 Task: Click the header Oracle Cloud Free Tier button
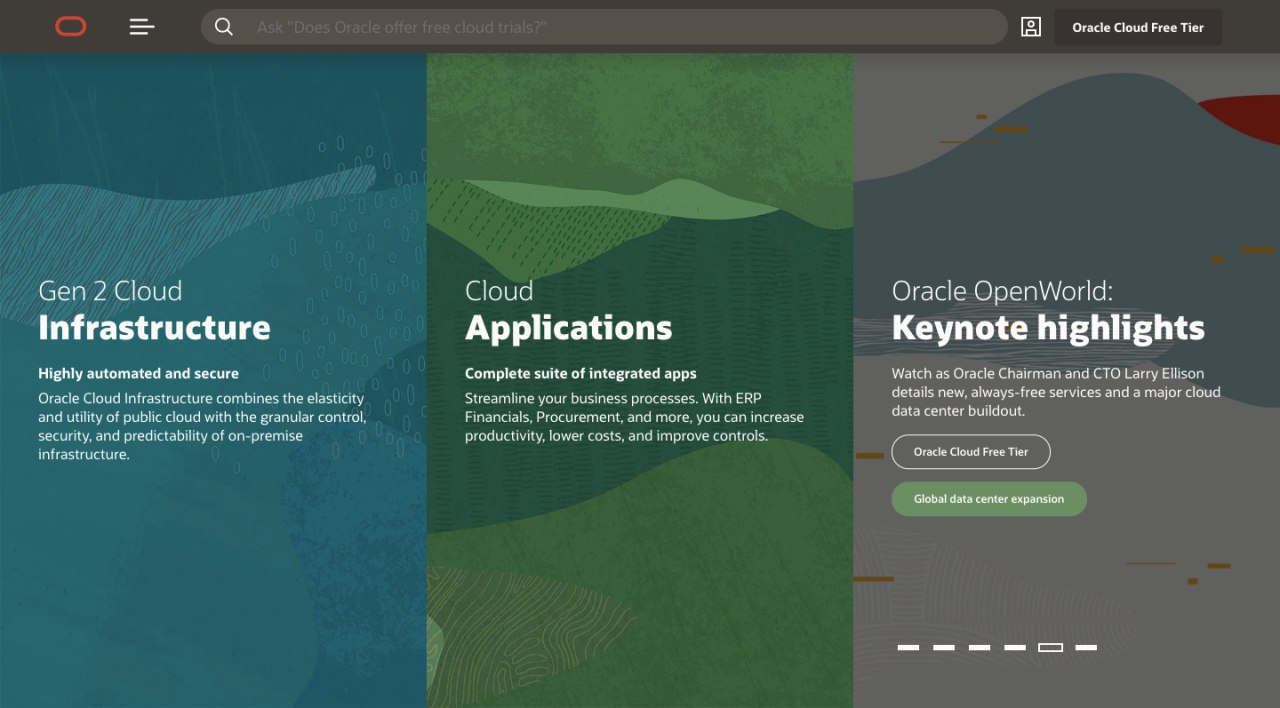1138,27
